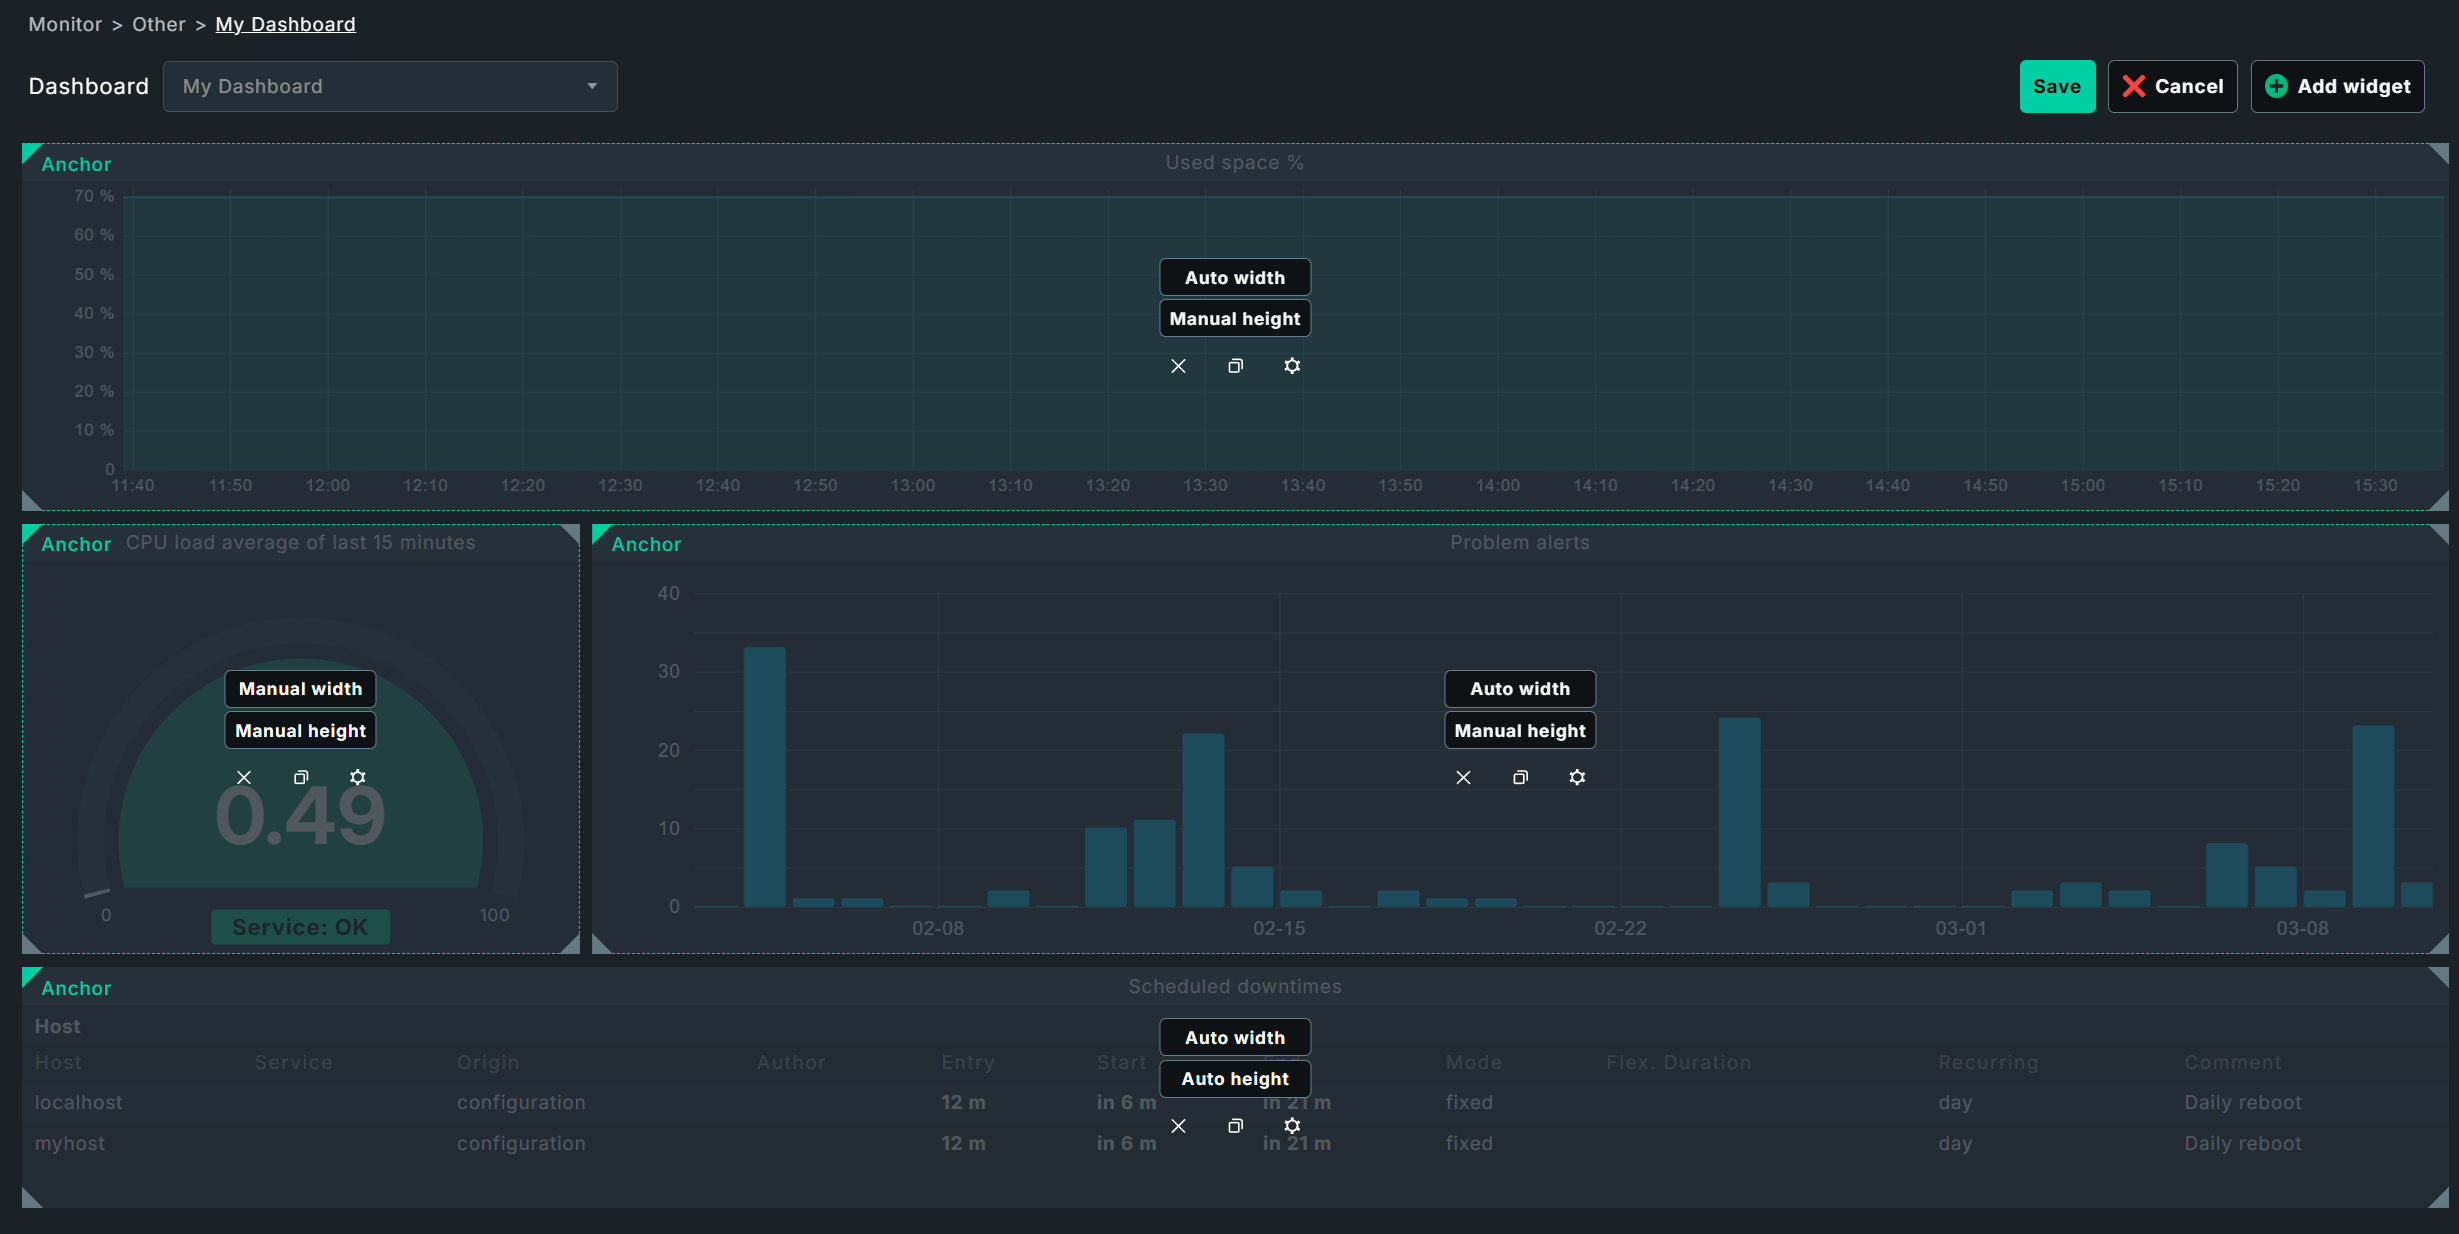Copy the Problem alerts widget
The width and height of the screenshot is (2459, 1234).
pos(1520,777)
